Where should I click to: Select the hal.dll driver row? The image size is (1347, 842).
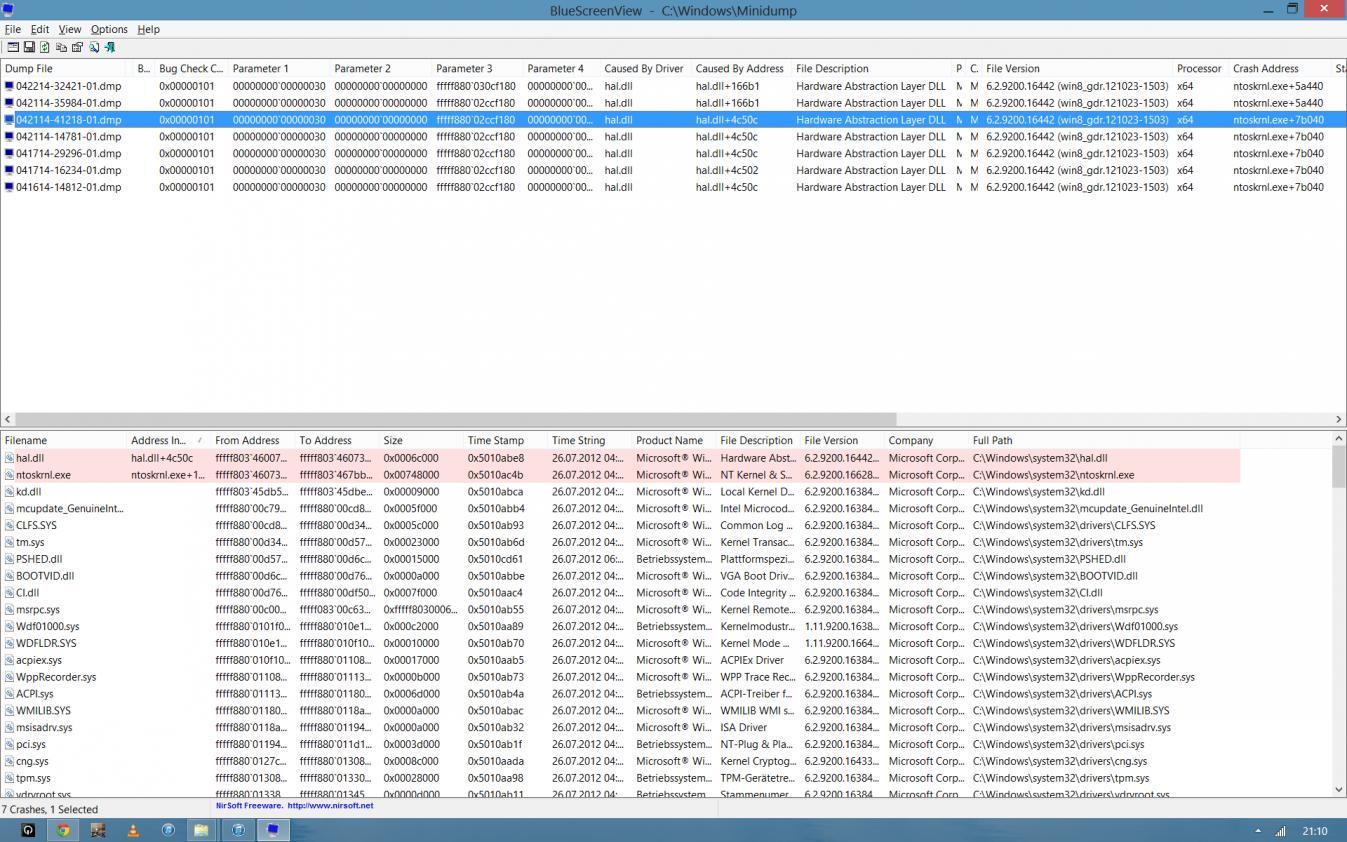(620, 458)
